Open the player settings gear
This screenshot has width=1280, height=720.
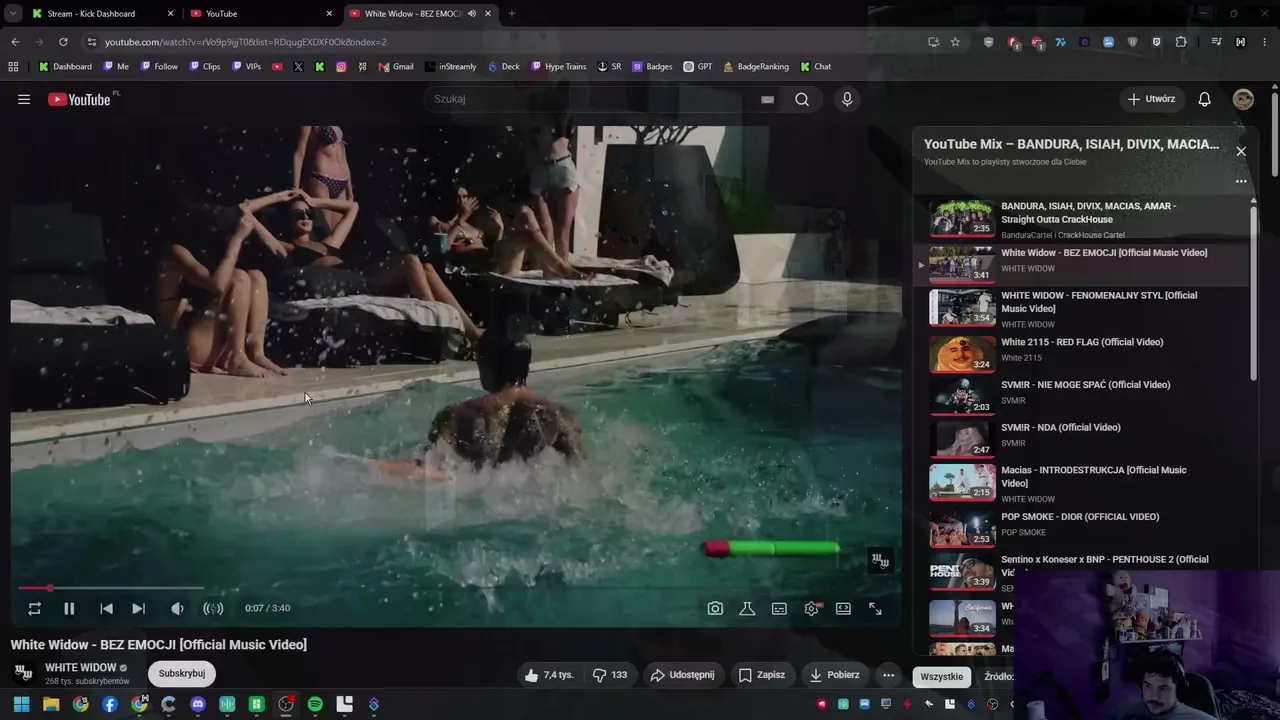pos(812,608)
